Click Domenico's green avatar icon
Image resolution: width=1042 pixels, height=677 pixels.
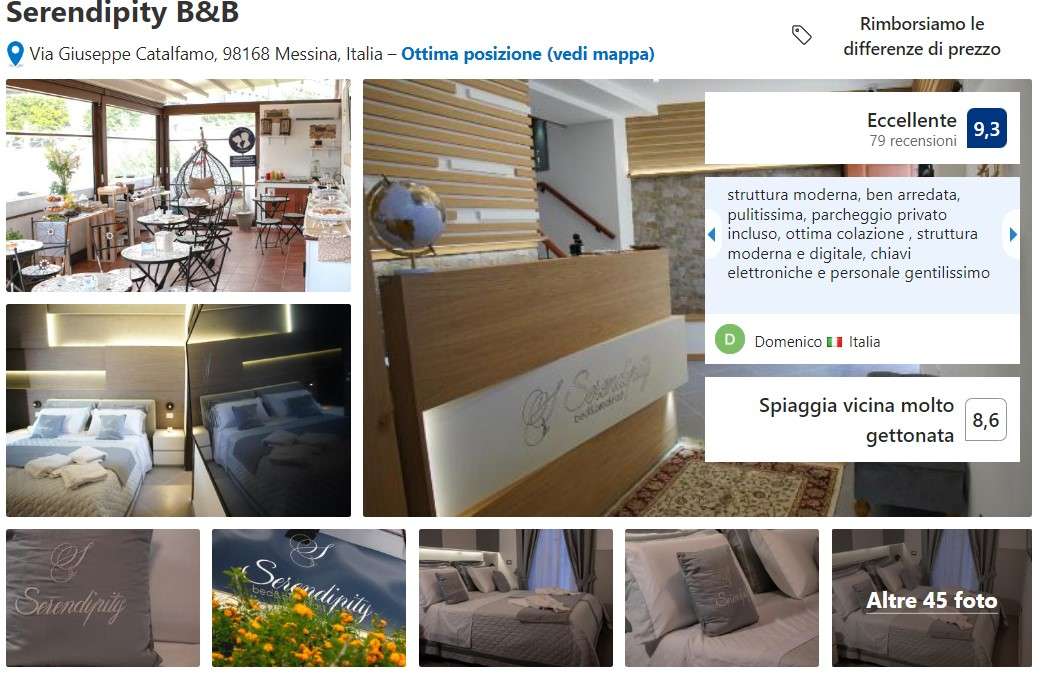(730, 340)
